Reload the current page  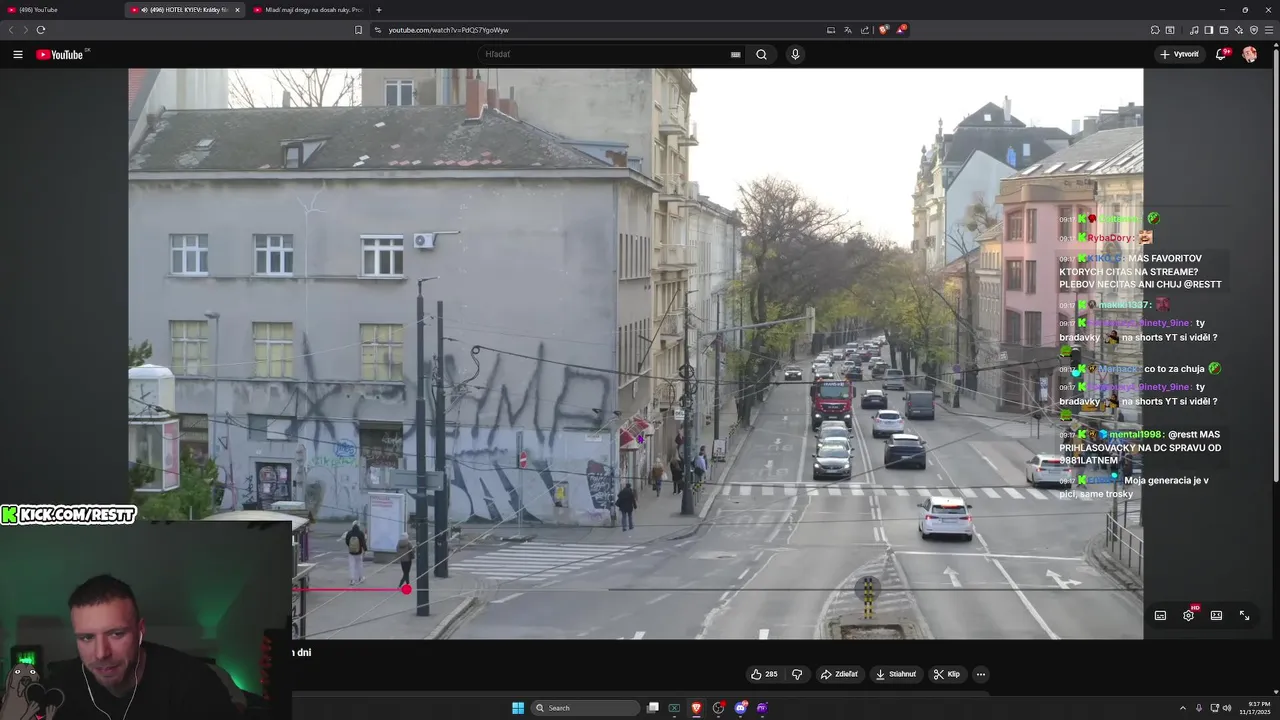click(41, 30)
